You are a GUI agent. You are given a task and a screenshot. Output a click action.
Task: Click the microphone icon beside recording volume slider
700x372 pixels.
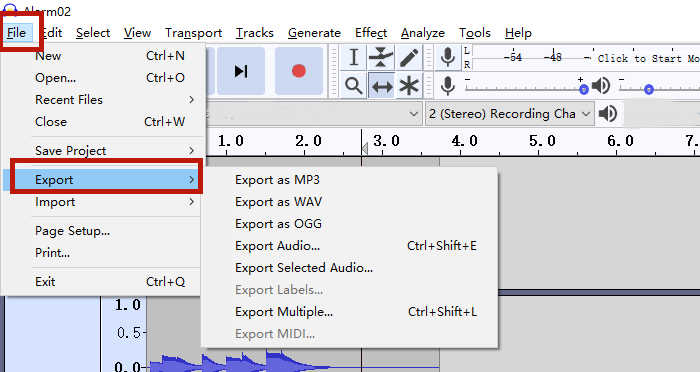[448, 85]
